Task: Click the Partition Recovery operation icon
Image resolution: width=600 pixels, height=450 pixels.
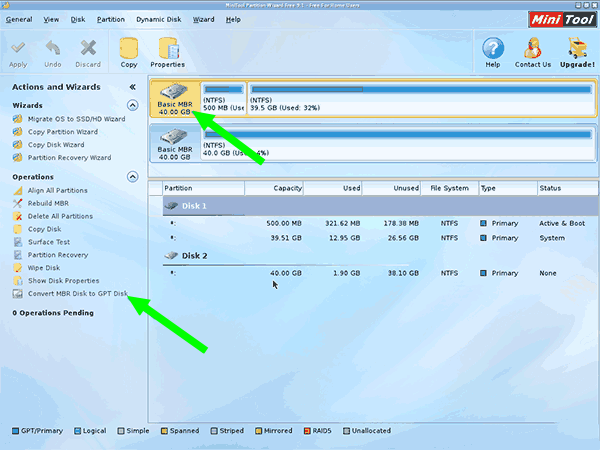Action: 18,255
